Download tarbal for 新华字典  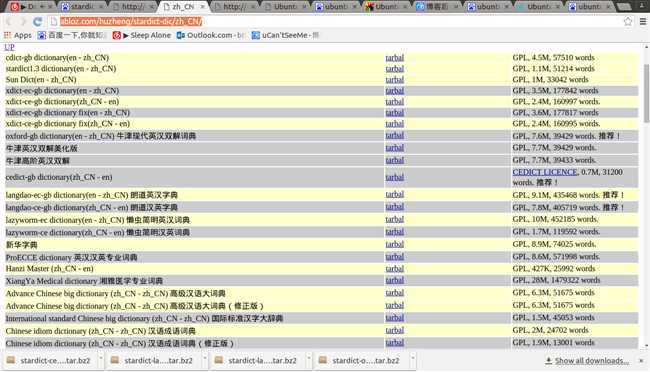[x=395, y=244]
